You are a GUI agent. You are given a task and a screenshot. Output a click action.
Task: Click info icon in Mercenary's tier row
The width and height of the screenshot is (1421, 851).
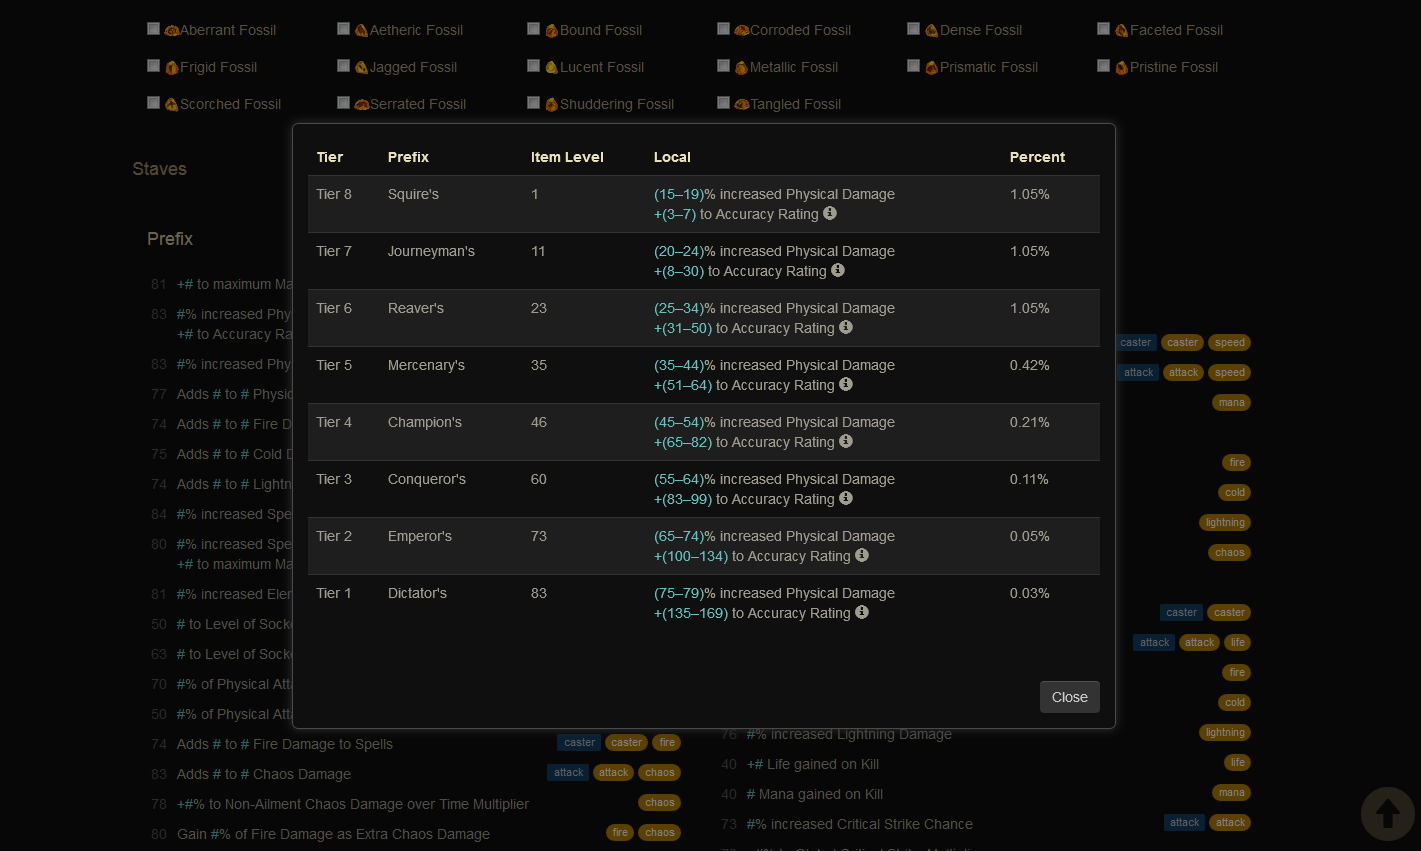pyautogui.click(x=846, y=384)
